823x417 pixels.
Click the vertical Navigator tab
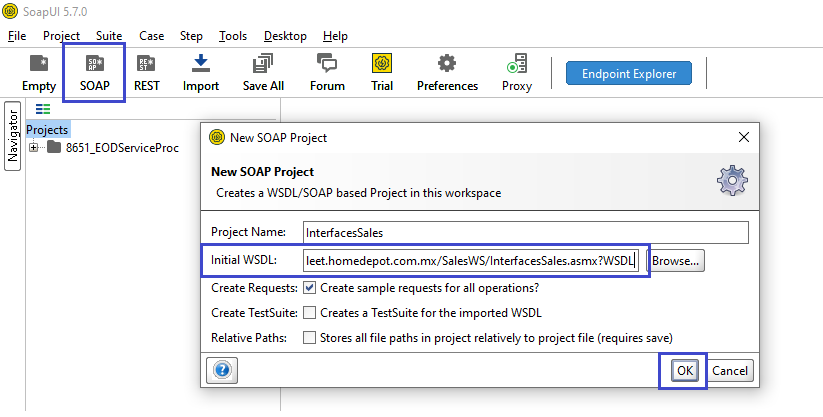[13, 136]
